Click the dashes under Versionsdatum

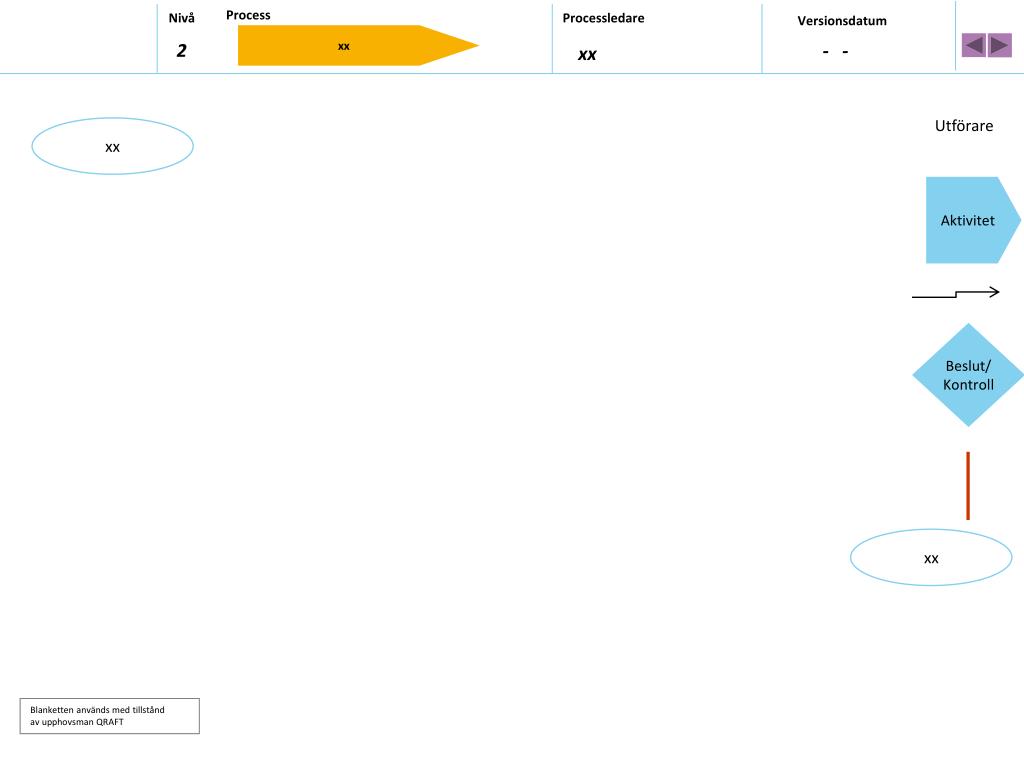coord(835,51)
